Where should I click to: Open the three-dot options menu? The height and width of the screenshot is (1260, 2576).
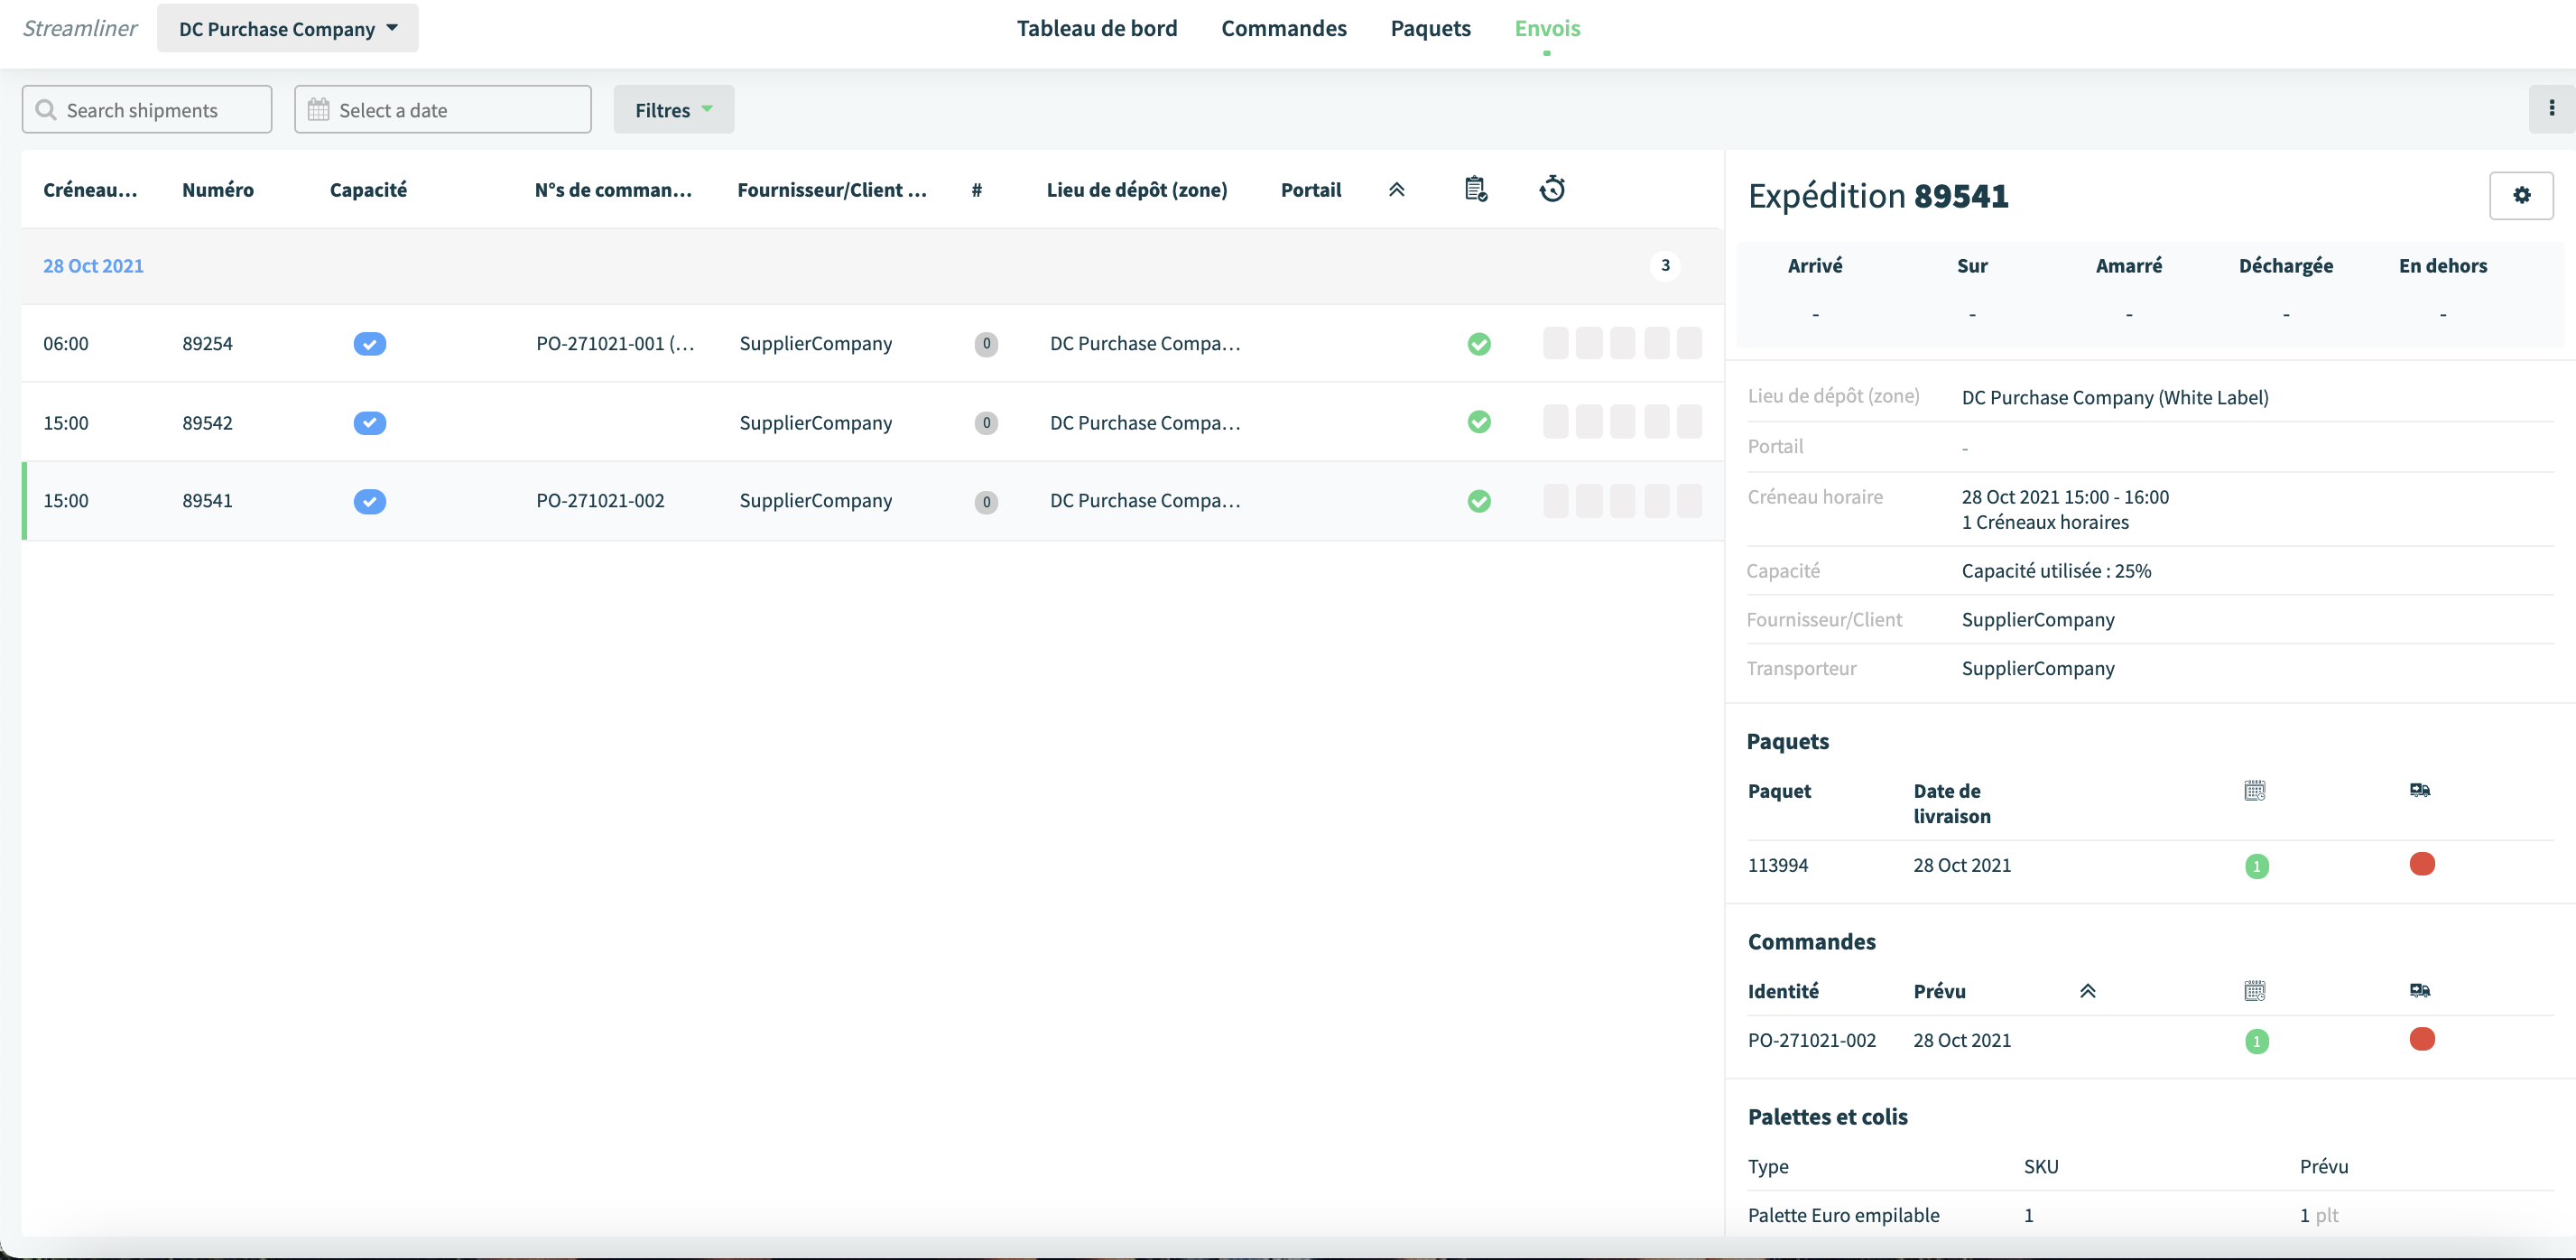[2551, 108]
